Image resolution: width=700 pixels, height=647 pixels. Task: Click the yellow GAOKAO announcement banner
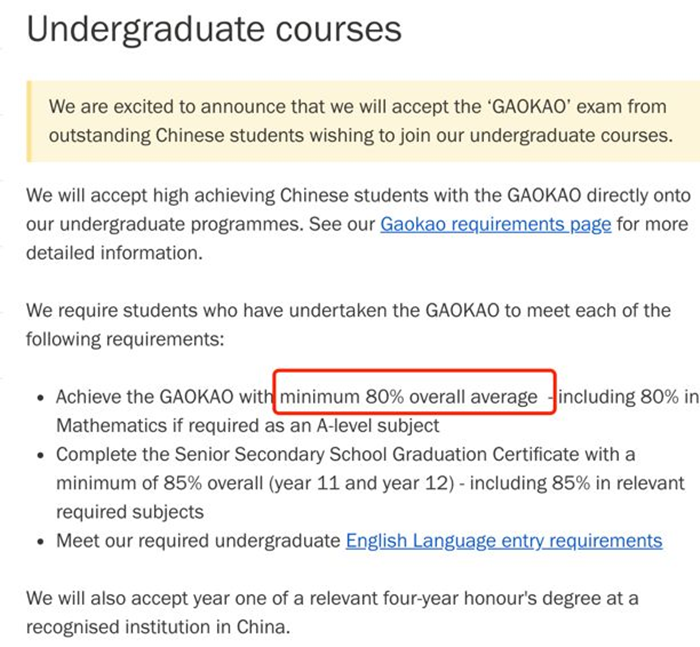tap(363, 121)
